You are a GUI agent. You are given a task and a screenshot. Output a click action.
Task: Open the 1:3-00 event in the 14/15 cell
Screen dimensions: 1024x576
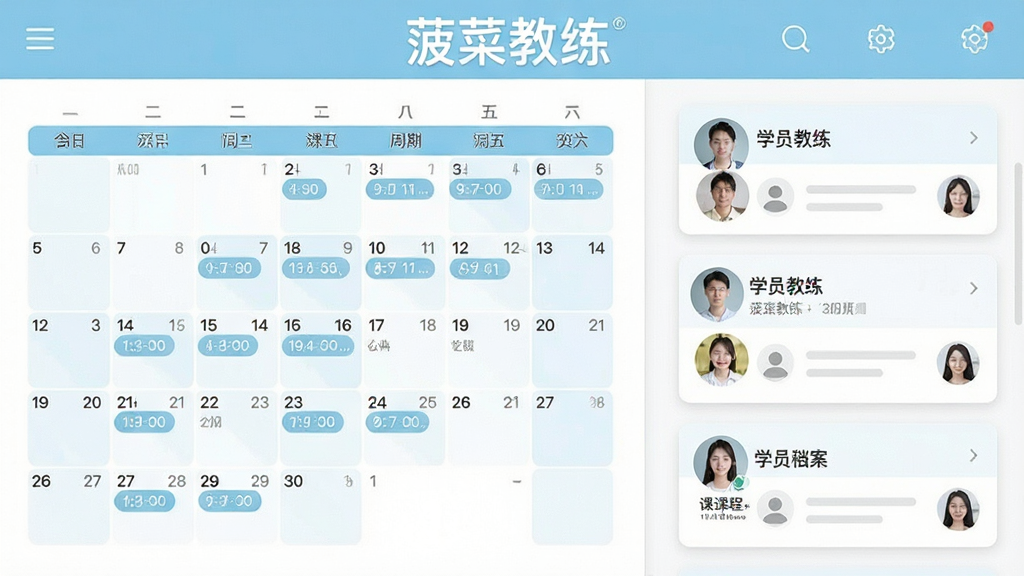(x=144, y=345)
